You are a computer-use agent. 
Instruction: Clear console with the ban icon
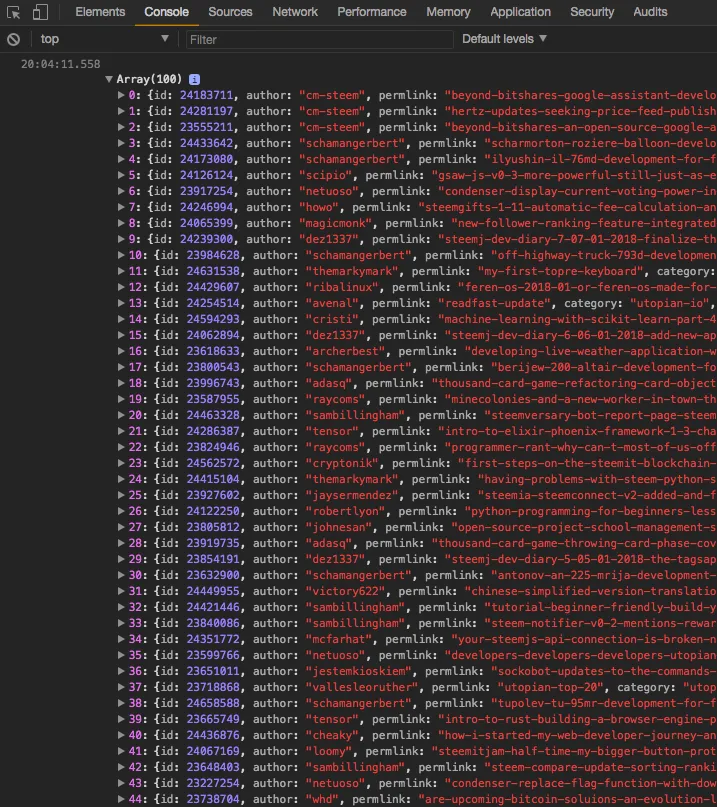point(14,39)
